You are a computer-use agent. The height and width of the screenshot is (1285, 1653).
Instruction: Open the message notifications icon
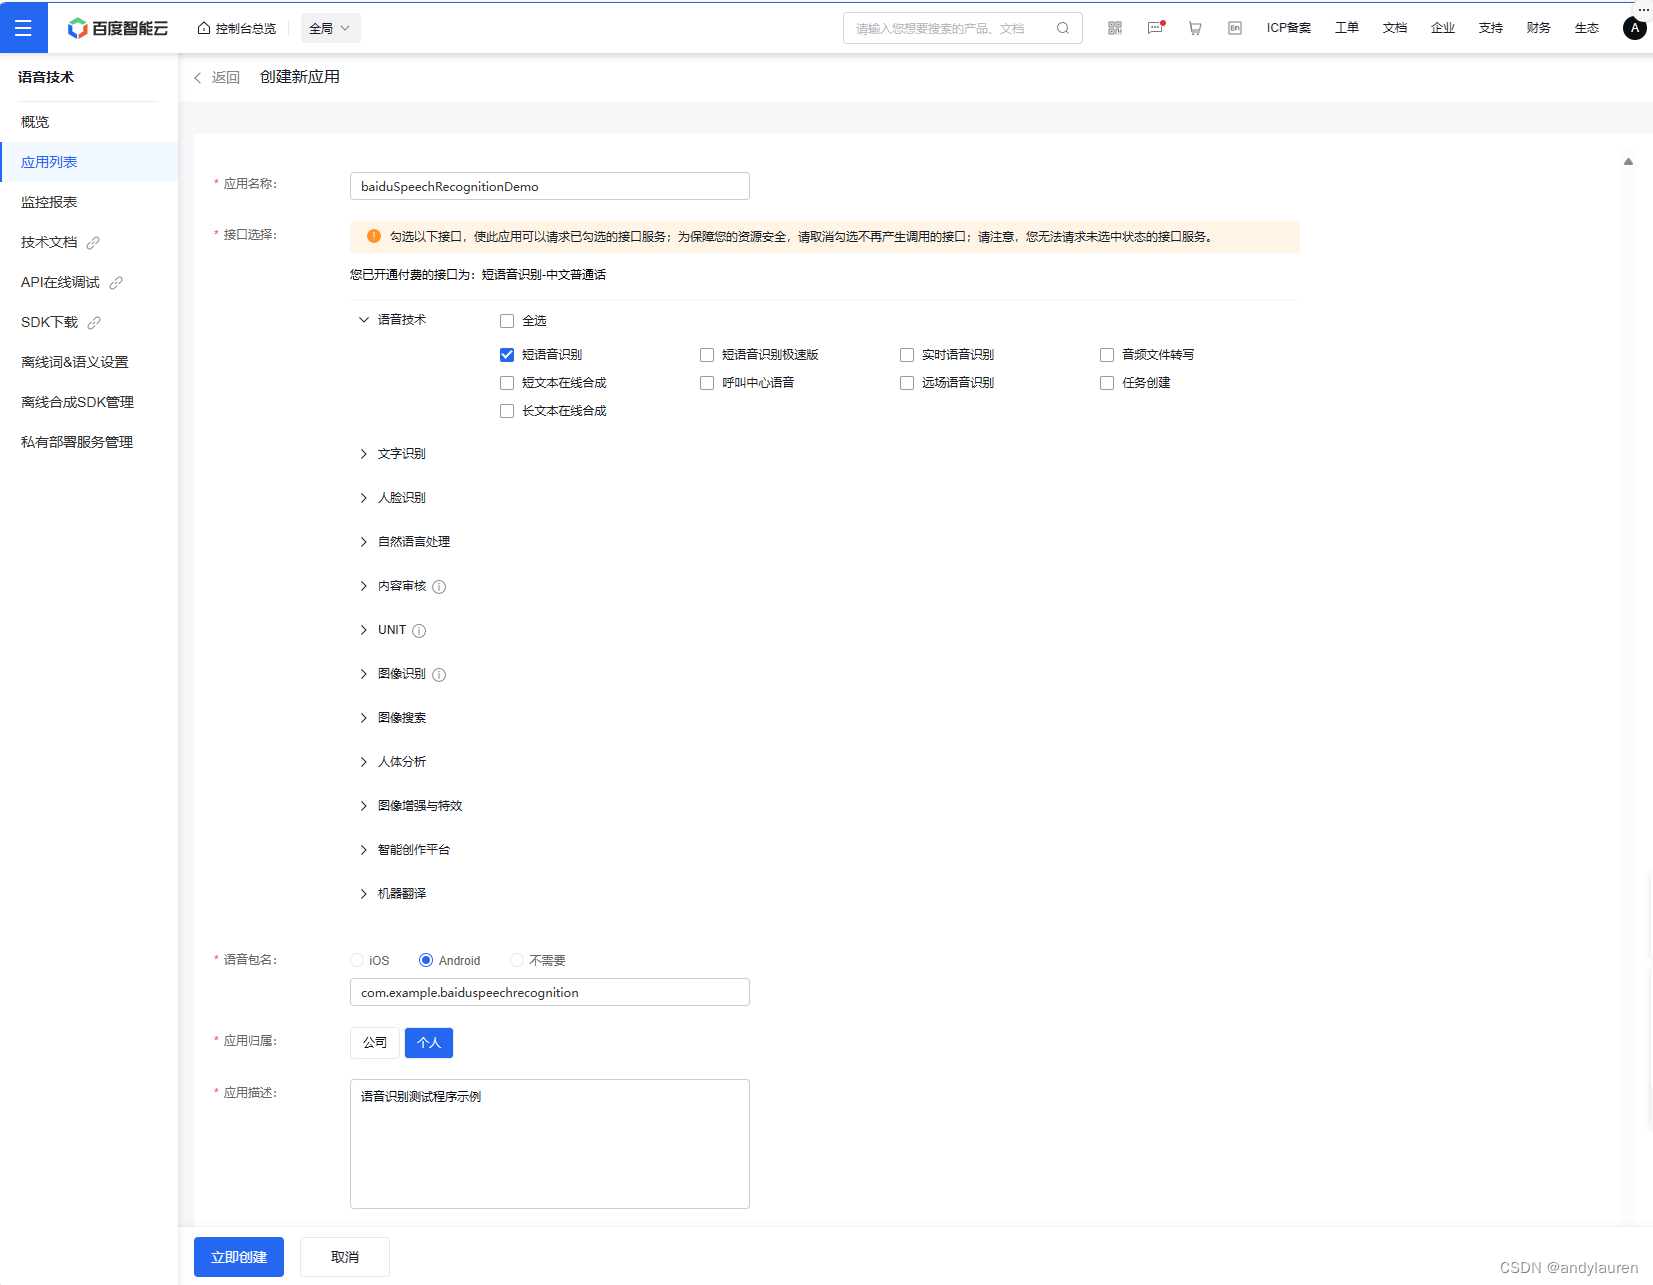click(1155, 28)
